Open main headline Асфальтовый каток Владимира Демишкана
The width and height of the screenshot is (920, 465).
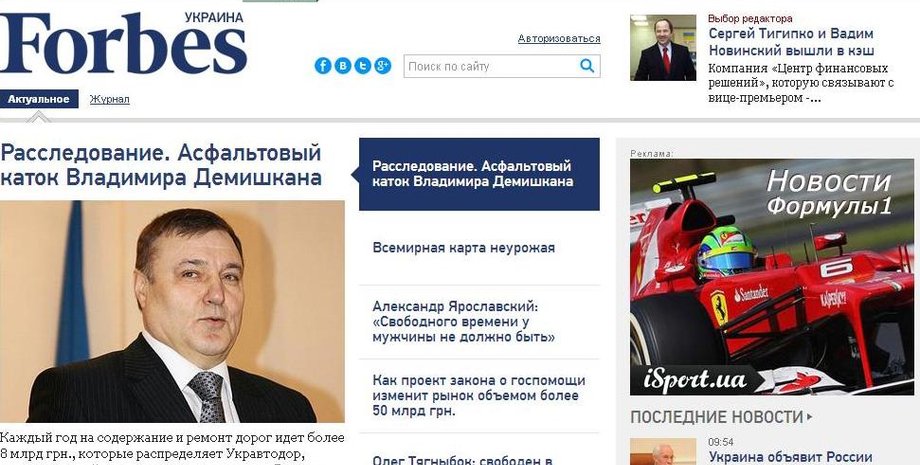coord(161,165)
